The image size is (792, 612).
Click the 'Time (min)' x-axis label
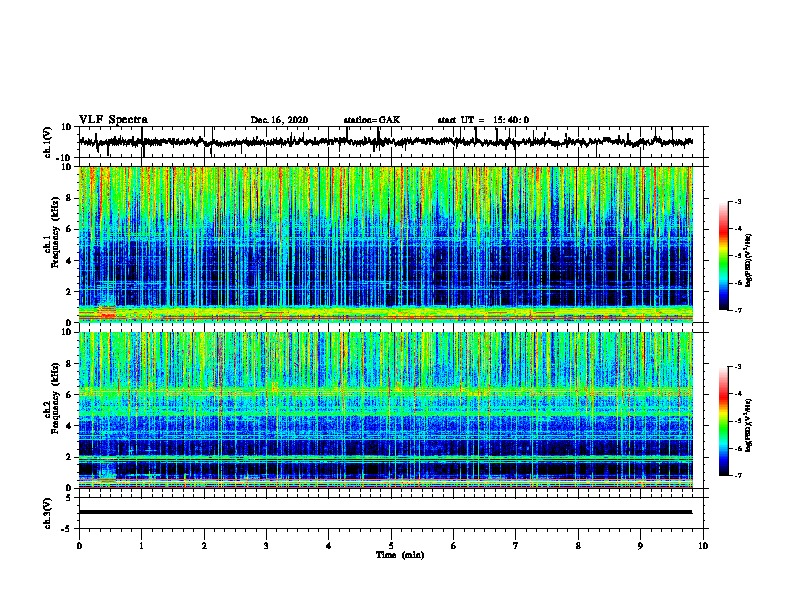click(400, 555)
